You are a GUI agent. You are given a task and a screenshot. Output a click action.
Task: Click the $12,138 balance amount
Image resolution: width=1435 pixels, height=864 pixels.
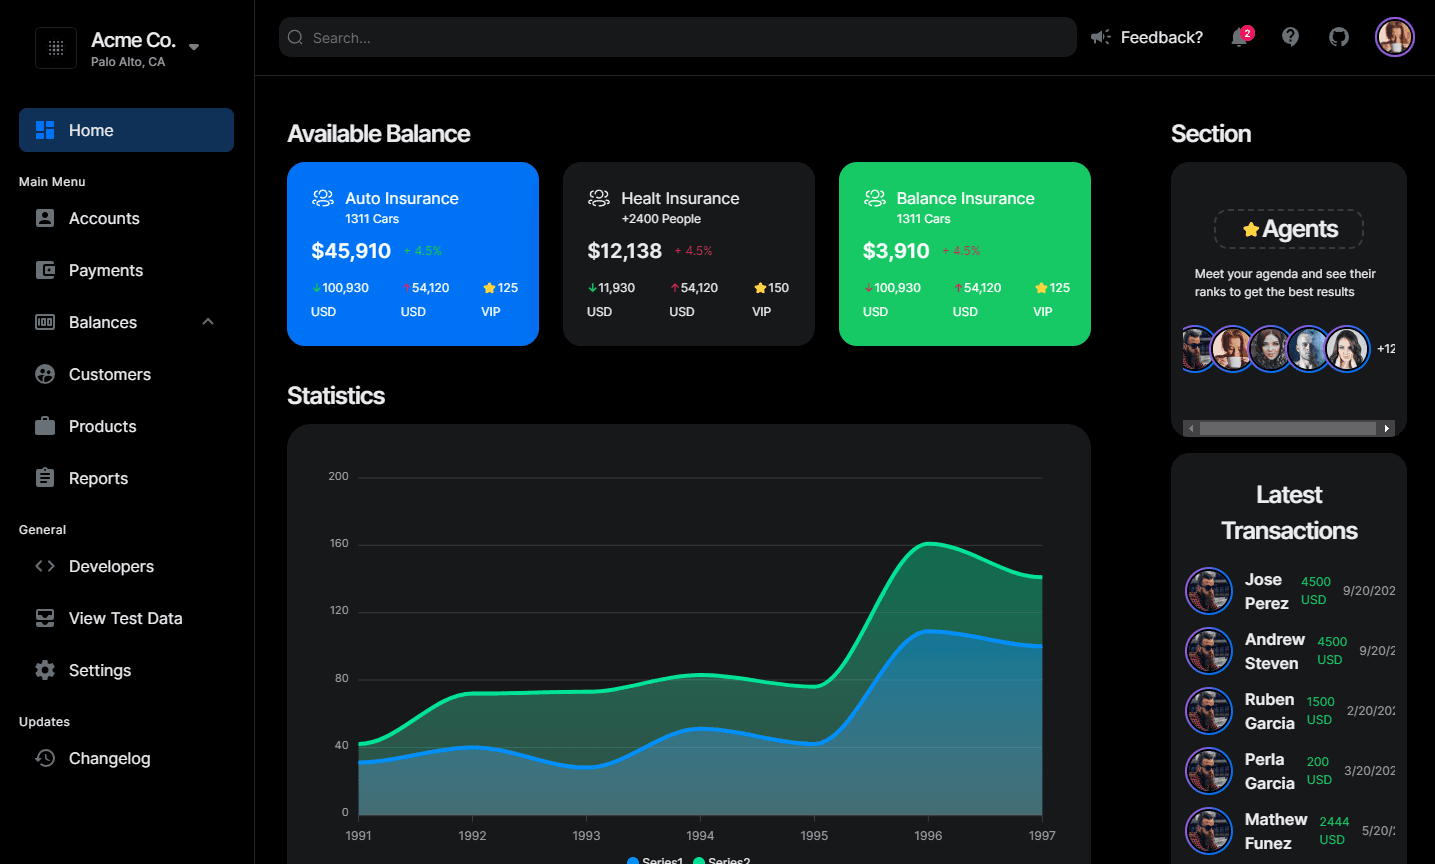(x=625, y=251)
